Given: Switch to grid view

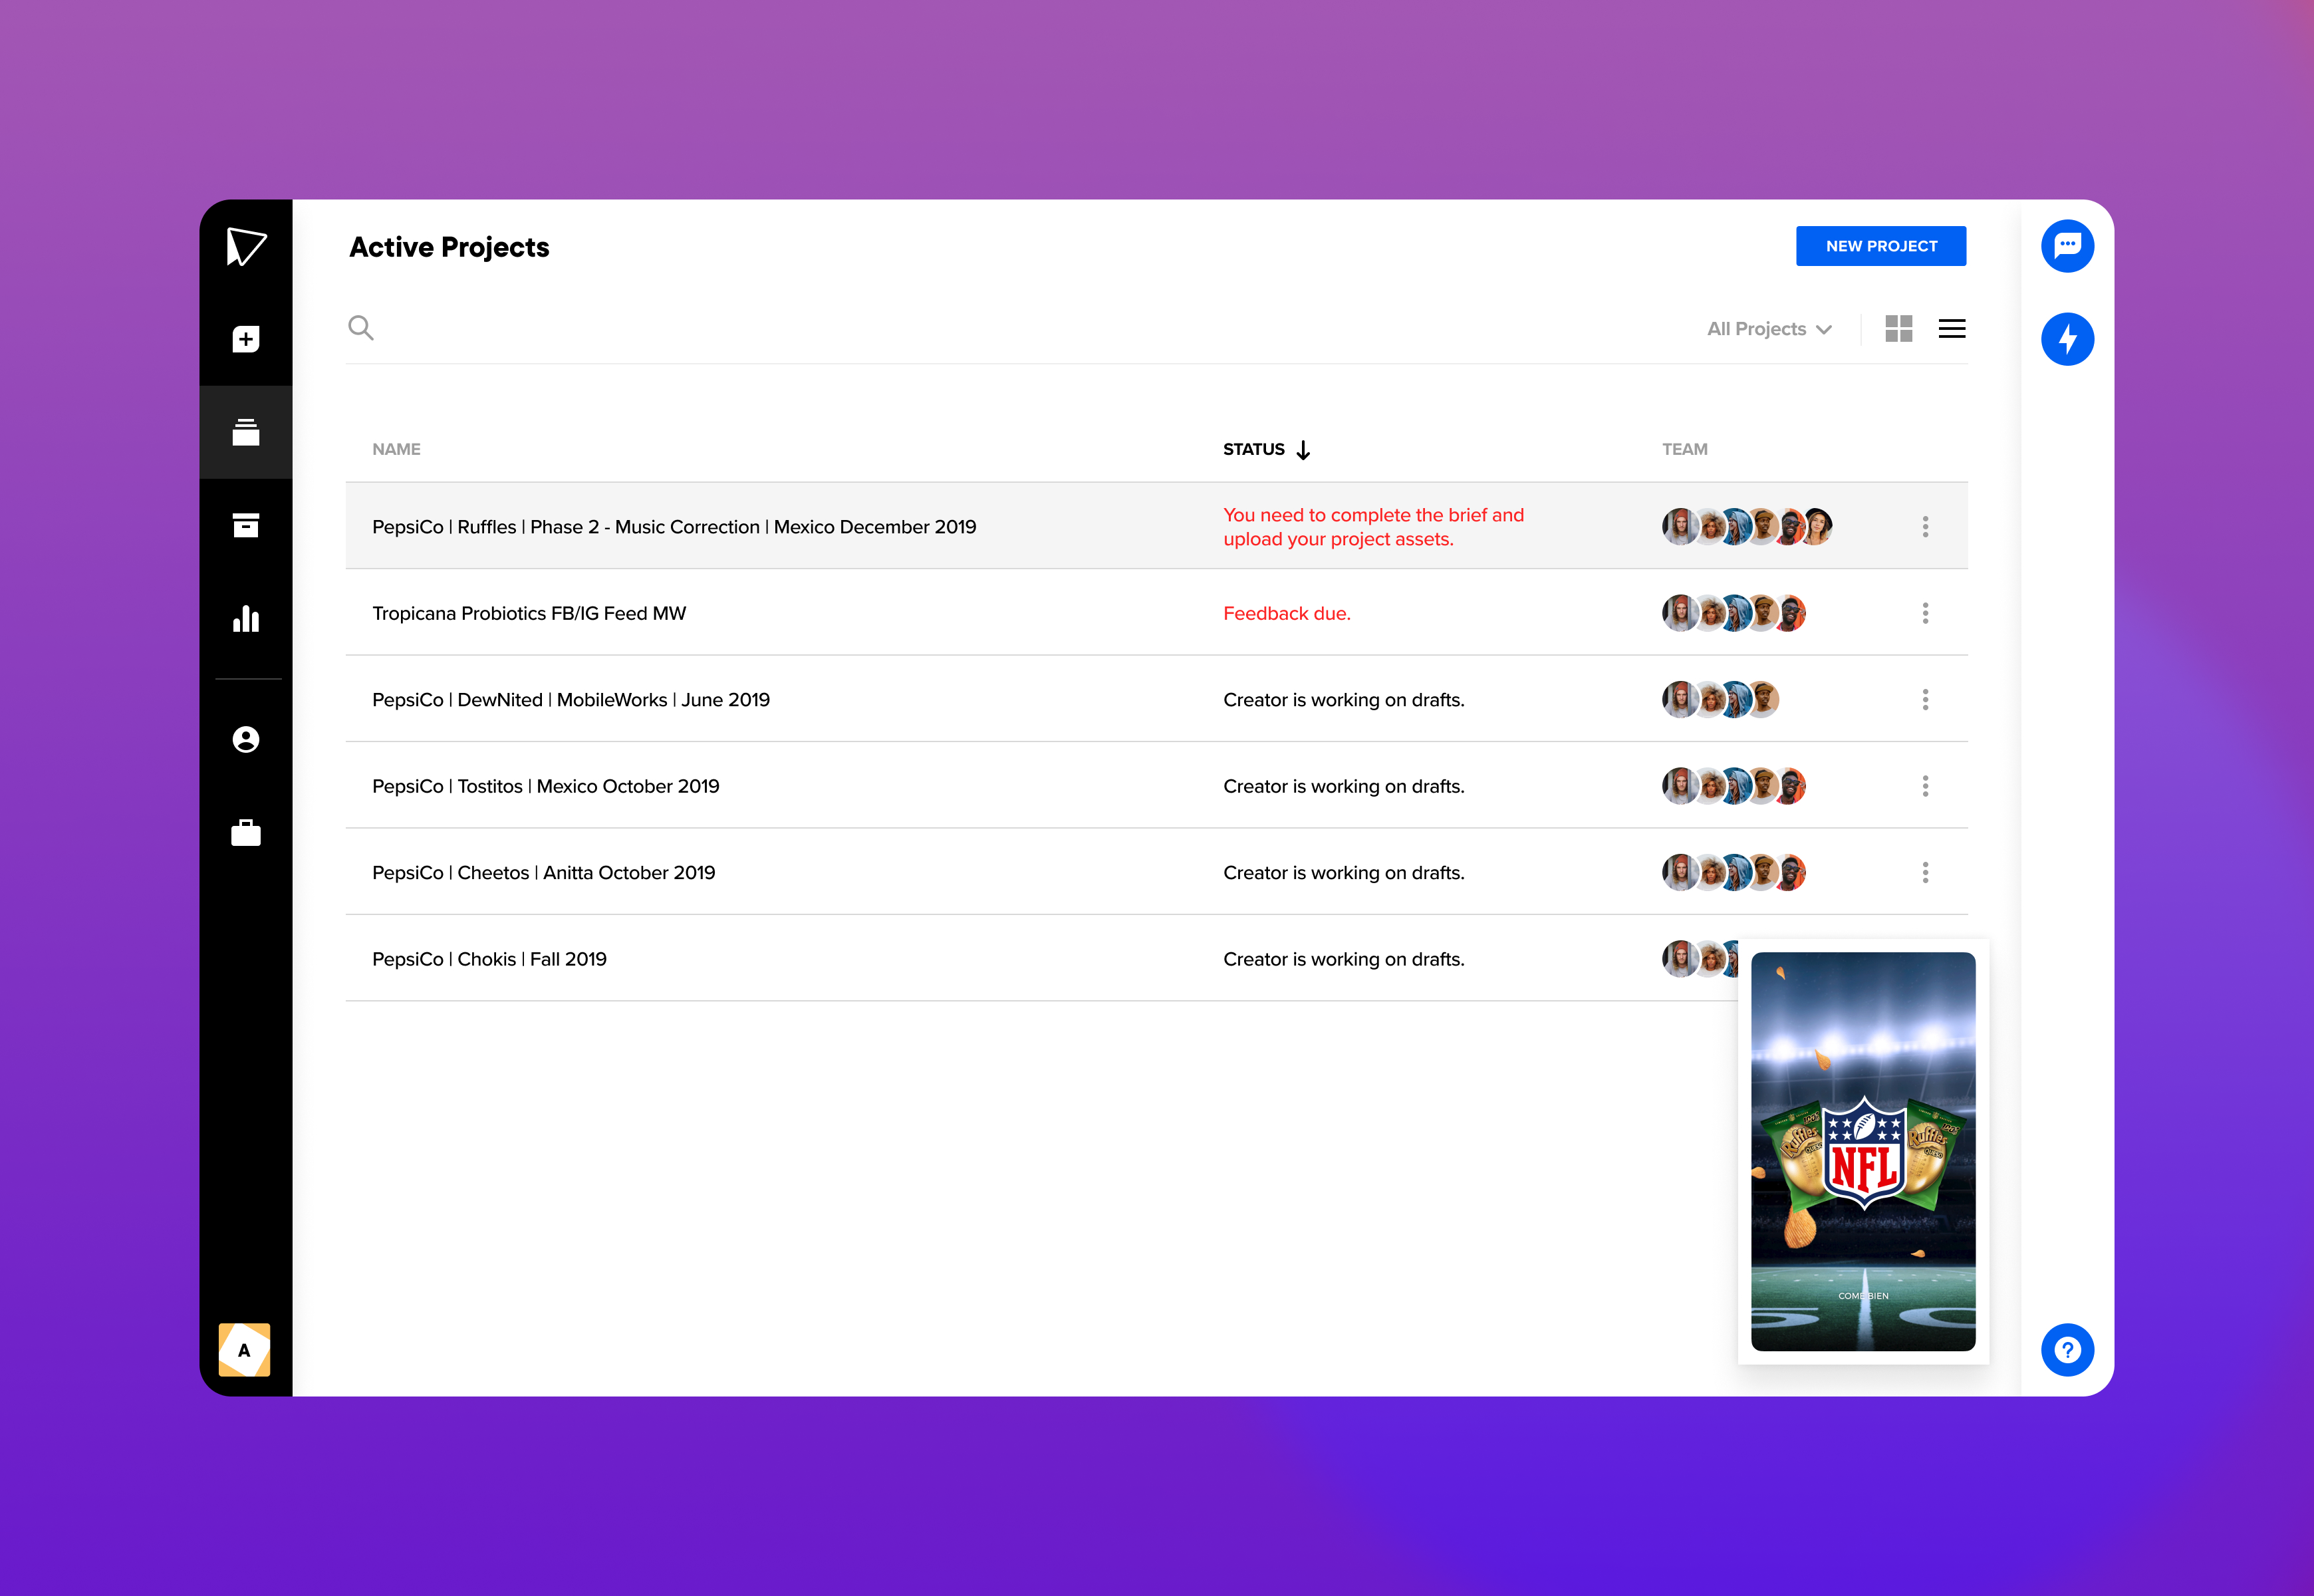Looking at the screenshot, I should click(1898, 328).
